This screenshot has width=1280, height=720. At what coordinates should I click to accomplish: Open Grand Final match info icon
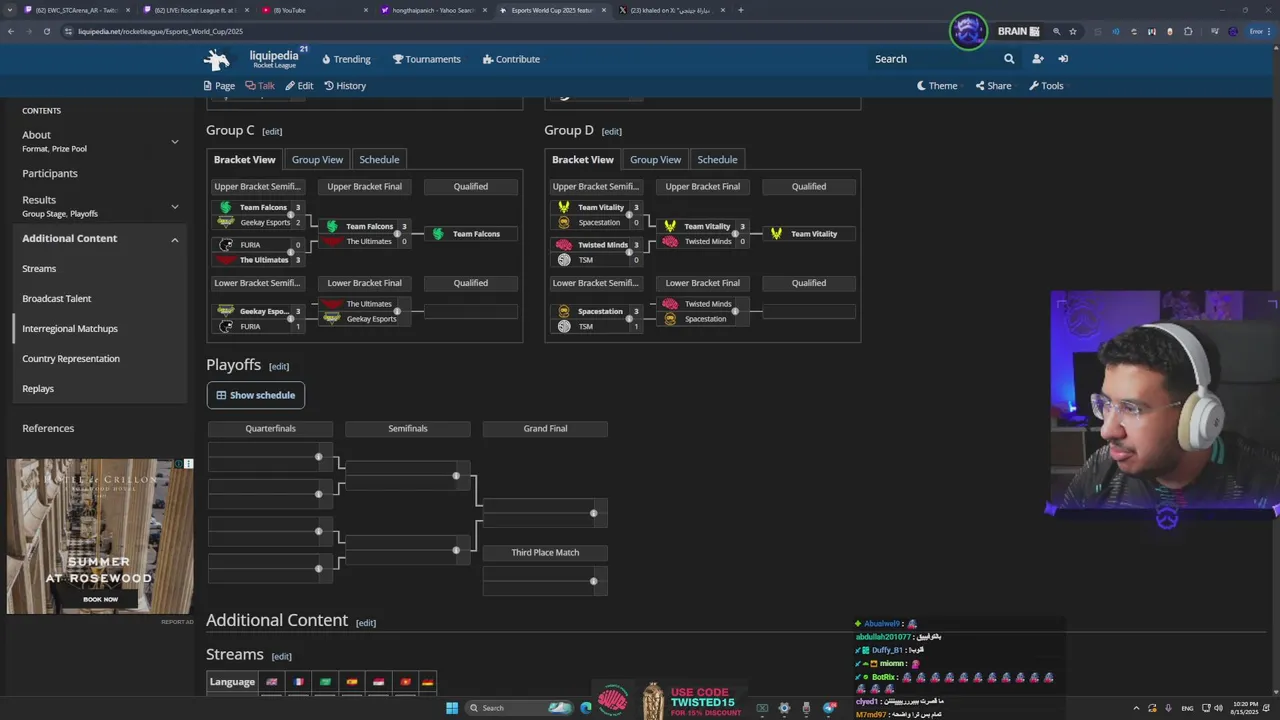click(593, 513)
